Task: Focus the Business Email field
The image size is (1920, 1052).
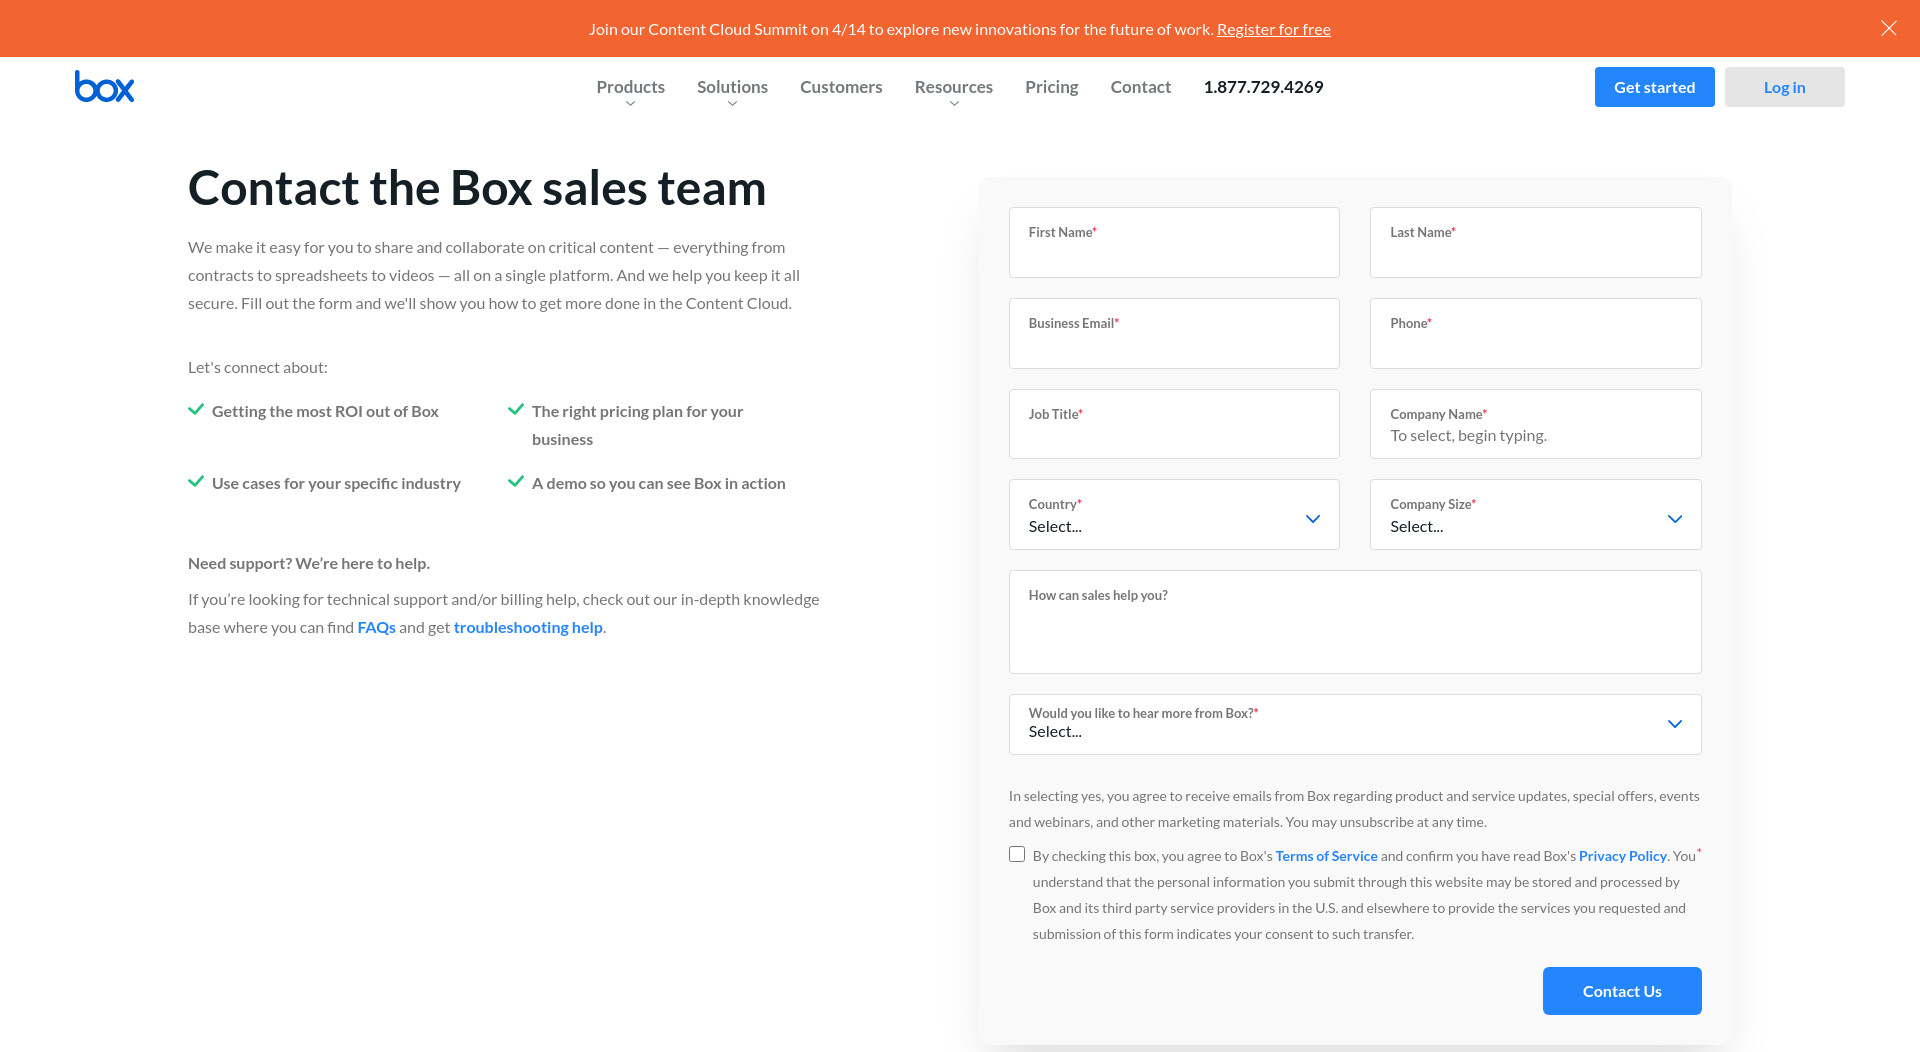Action: click(1174, 333)
